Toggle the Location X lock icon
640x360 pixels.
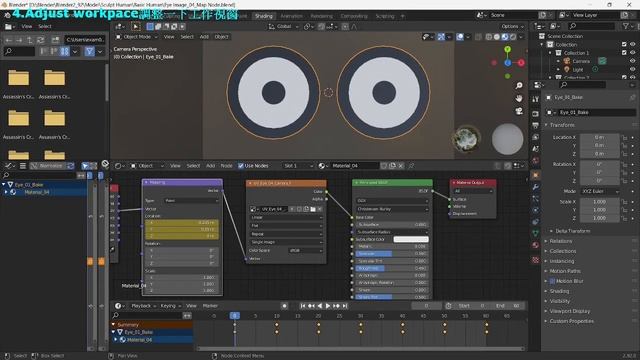624,138
